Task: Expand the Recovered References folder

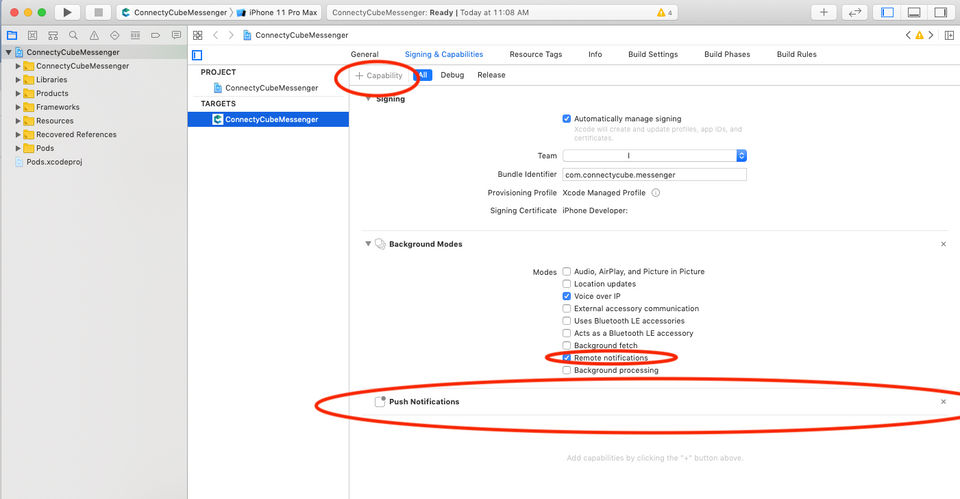Action: (18, 135)
